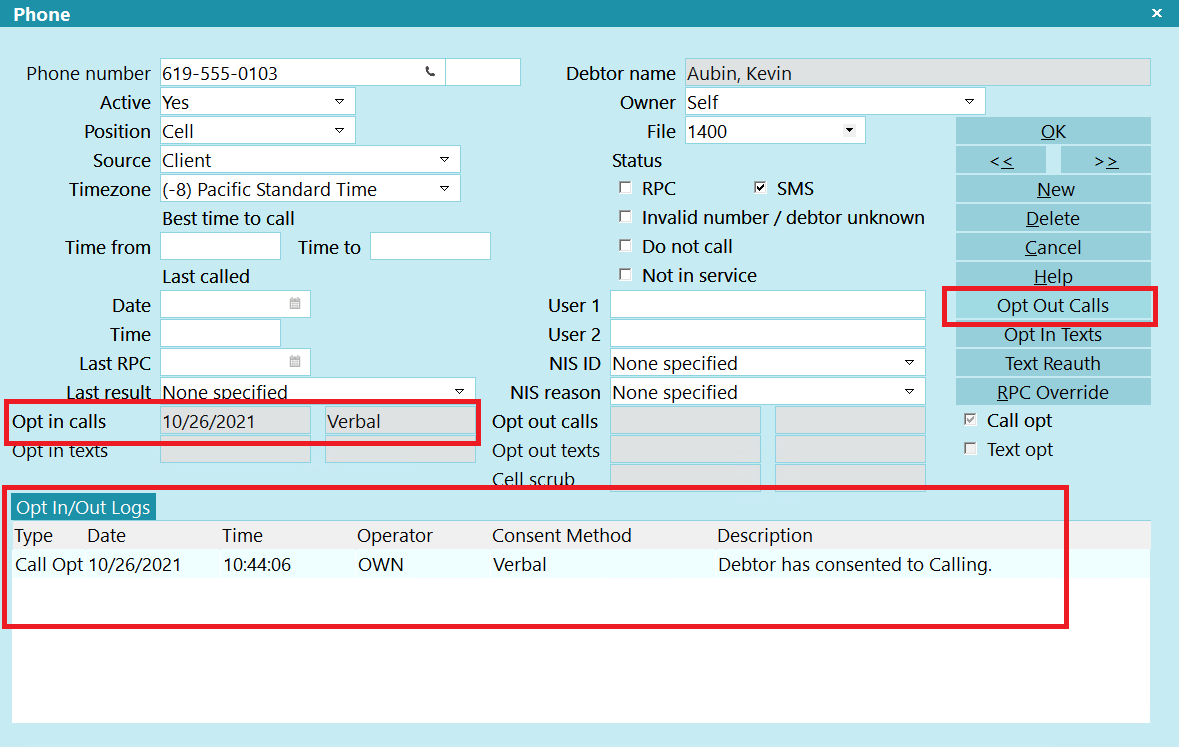This screenshot has height=747, width=1179.
Task: Click the extension field beside the phone number
Action: point(483,72)
